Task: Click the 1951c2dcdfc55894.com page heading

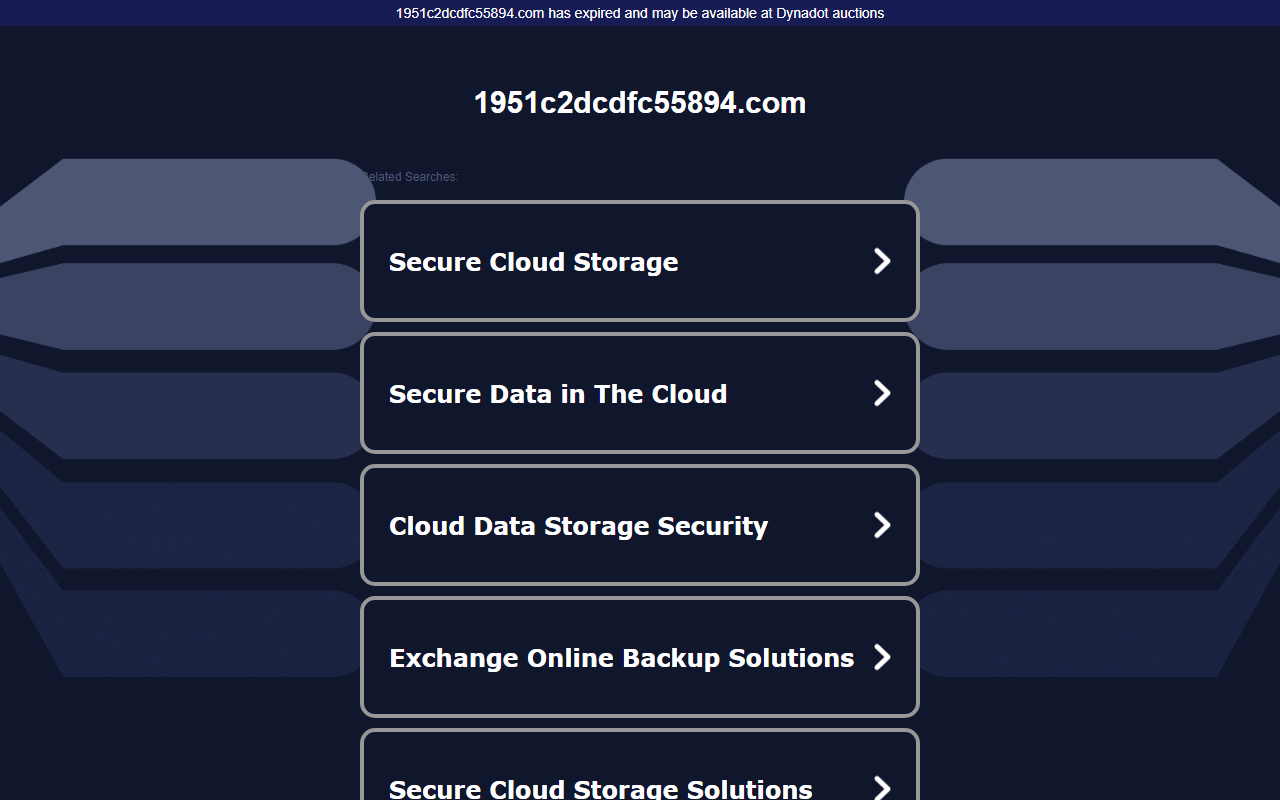Action: coord(640,102)
